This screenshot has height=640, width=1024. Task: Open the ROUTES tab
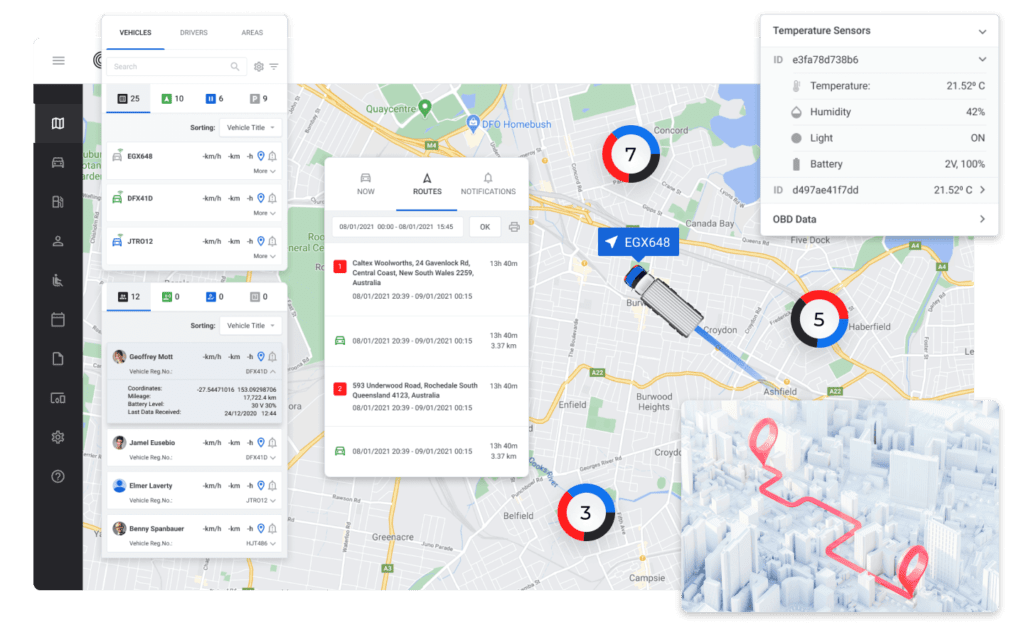pos(427,184)
